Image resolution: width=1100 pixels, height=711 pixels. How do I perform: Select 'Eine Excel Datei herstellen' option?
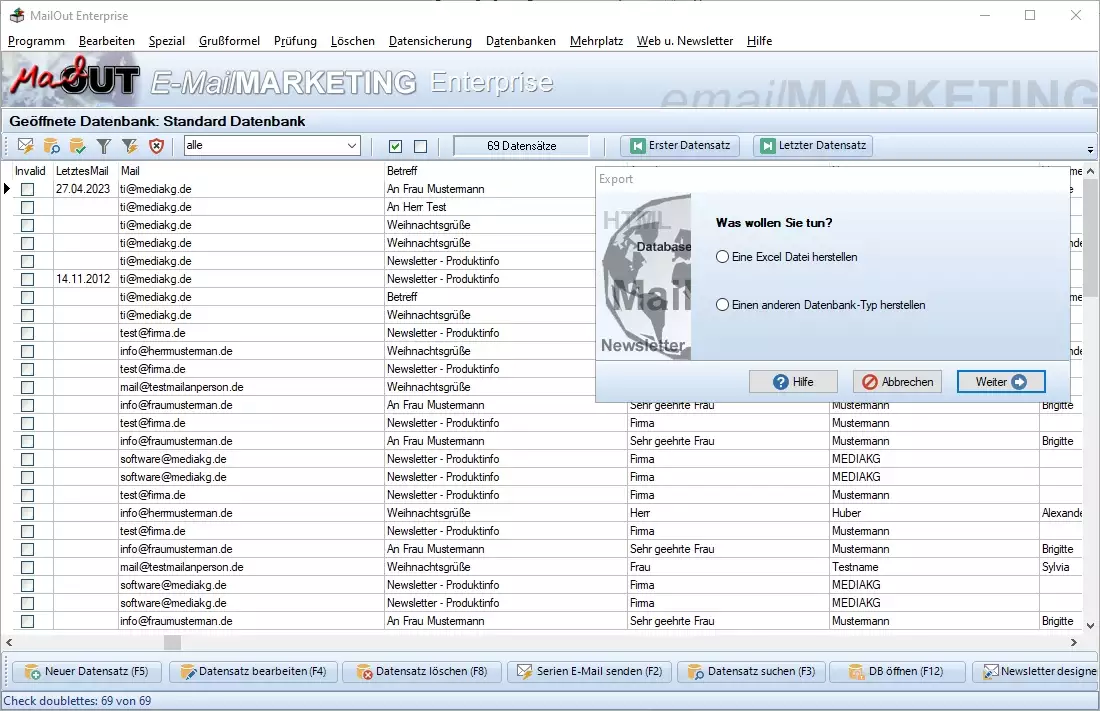[x=723, y=257]
